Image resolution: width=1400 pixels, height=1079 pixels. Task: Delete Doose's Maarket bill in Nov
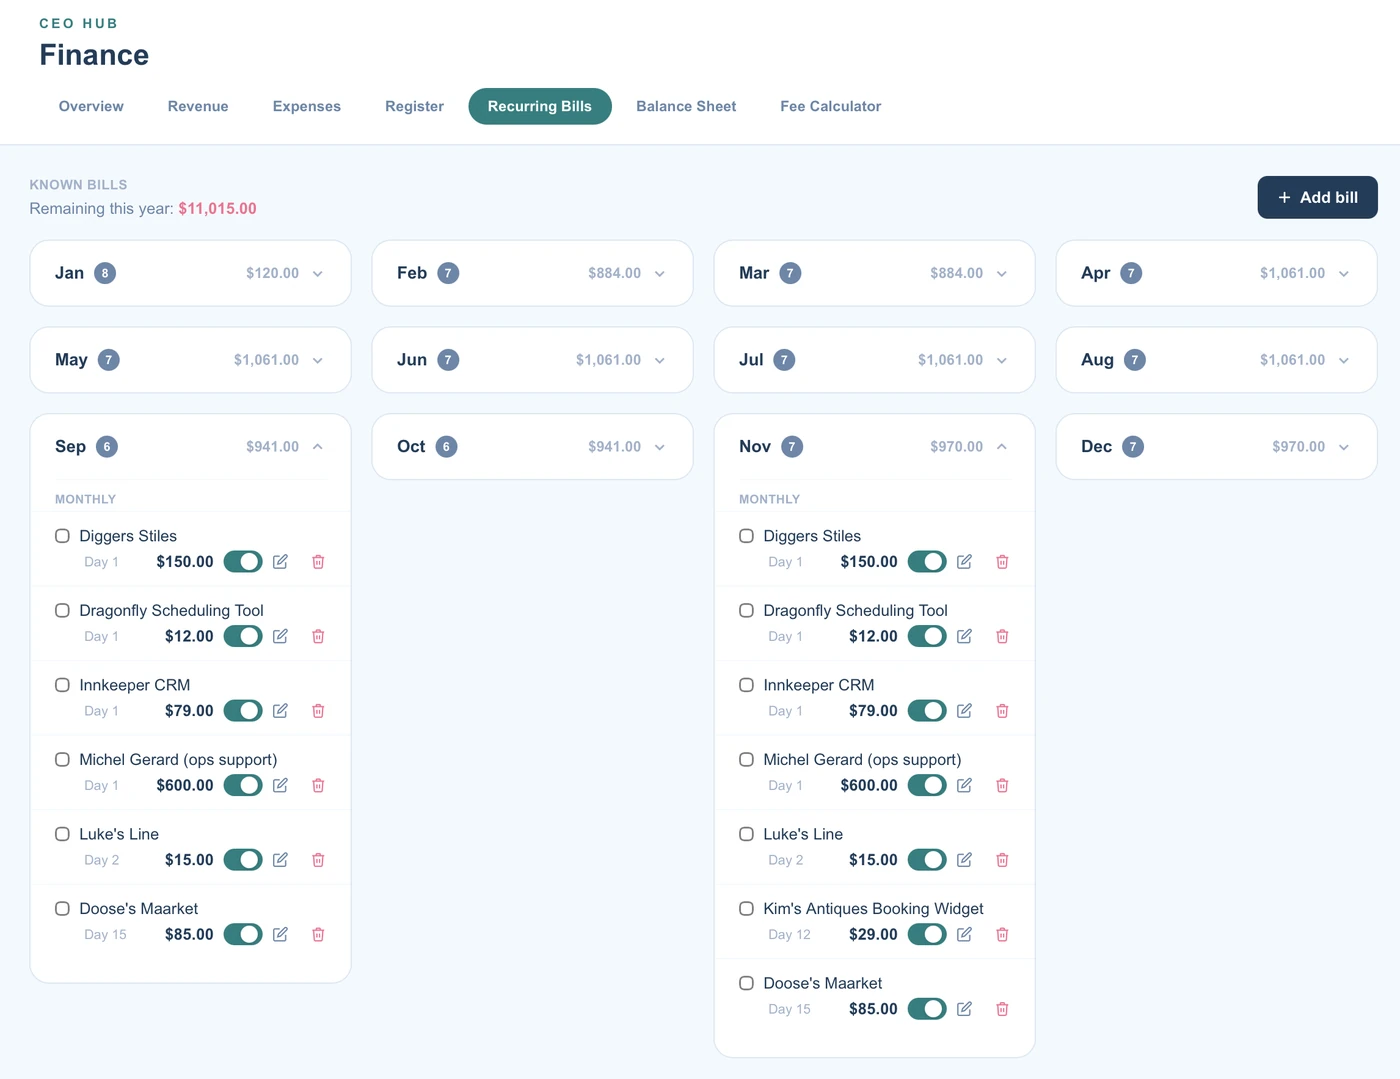[x=1002, y=1009]
